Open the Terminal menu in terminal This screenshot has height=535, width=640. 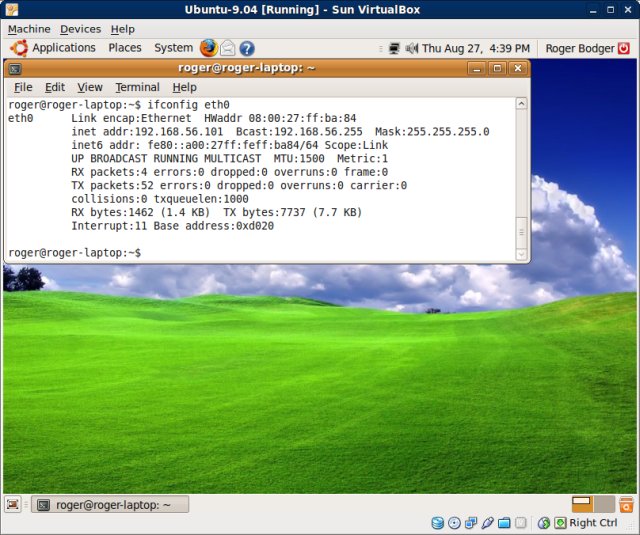pyautogui.click(x=137, y=87)
